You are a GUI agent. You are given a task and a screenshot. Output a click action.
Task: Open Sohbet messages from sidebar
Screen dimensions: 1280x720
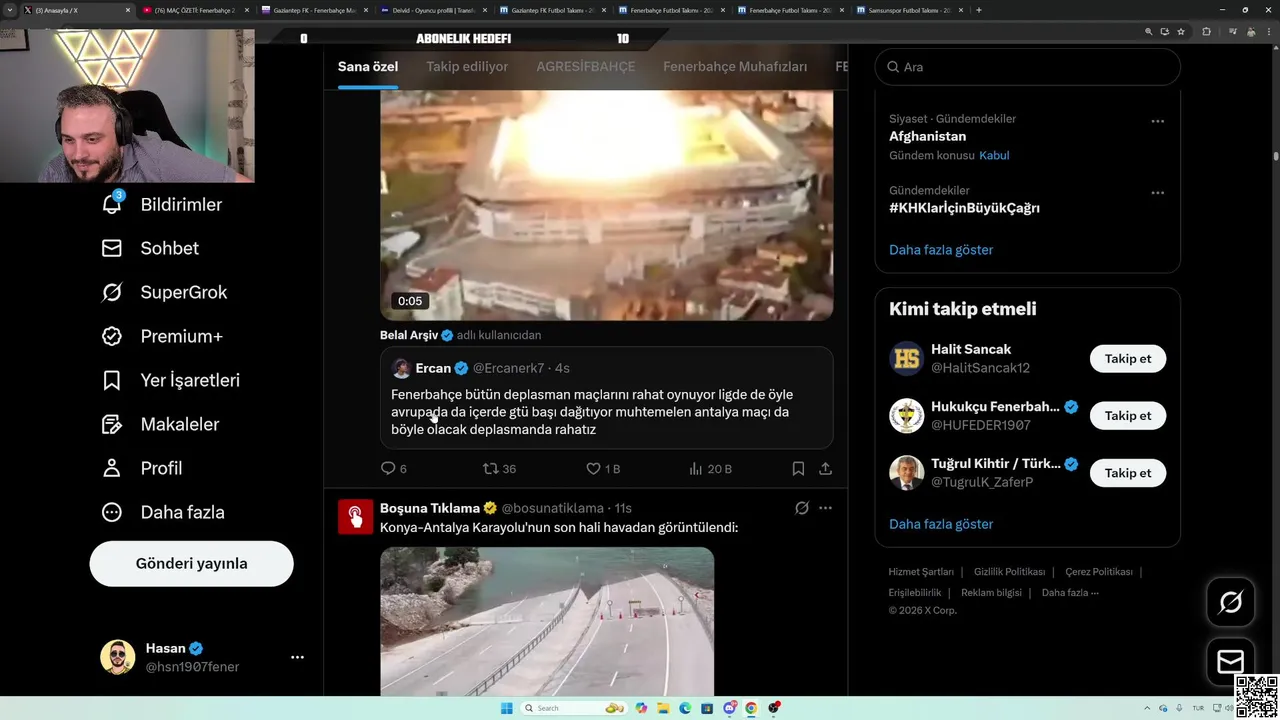(150, 248)
